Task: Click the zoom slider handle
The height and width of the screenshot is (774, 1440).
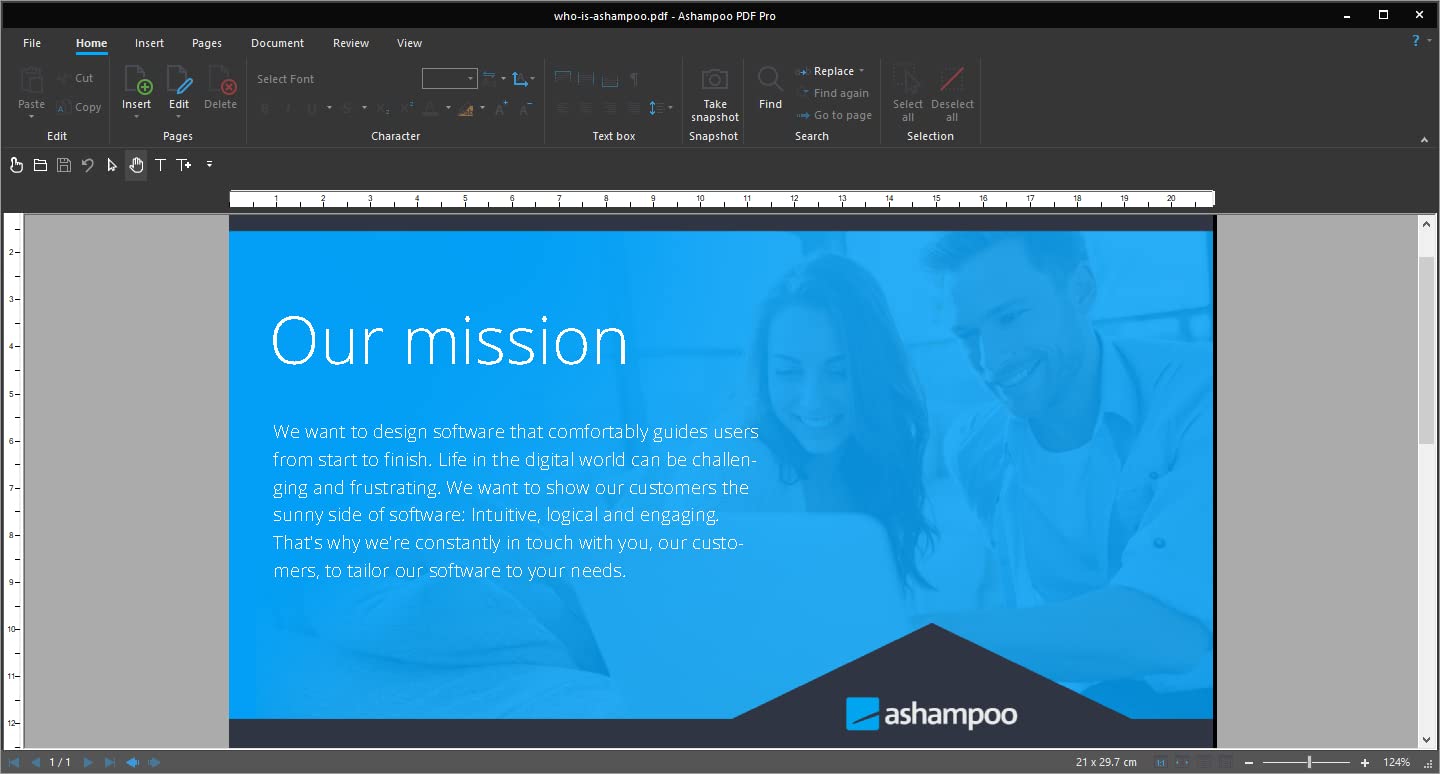Action: (x=1309, y=763)
